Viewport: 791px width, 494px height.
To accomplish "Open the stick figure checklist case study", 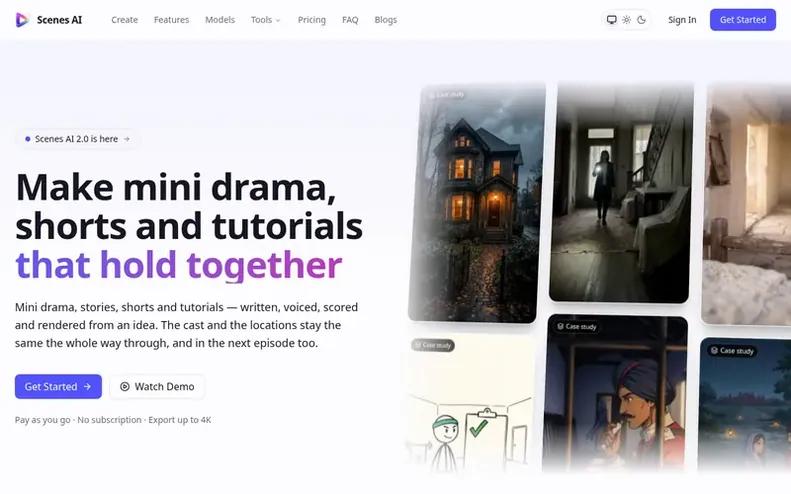I will coord(469,404).
